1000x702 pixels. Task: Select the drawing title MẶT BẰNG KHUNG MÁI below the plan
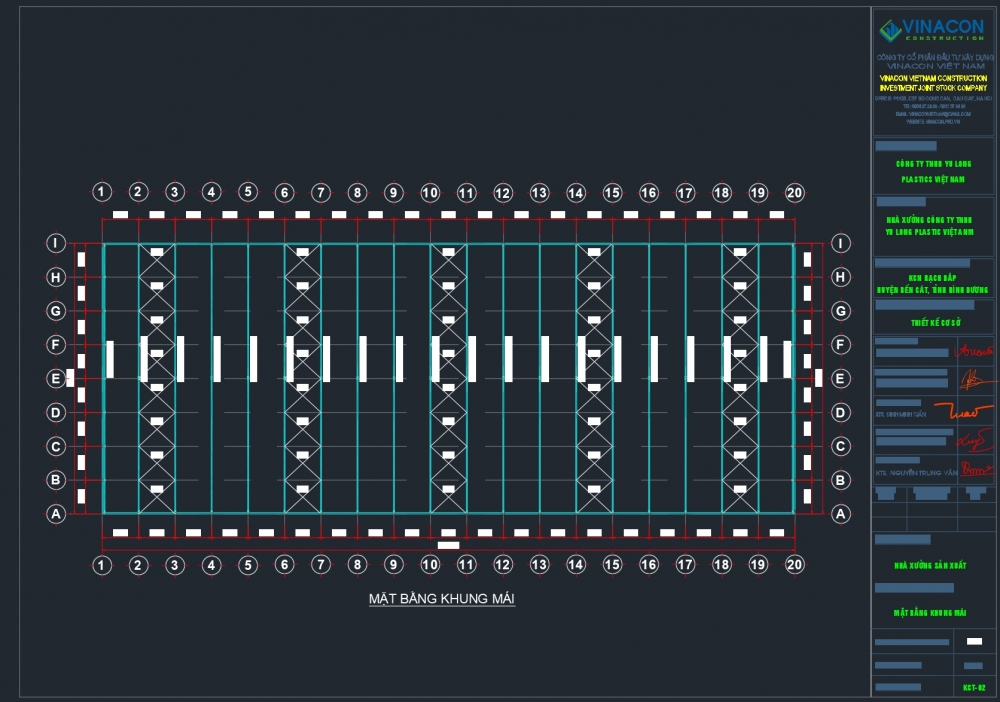441,599
